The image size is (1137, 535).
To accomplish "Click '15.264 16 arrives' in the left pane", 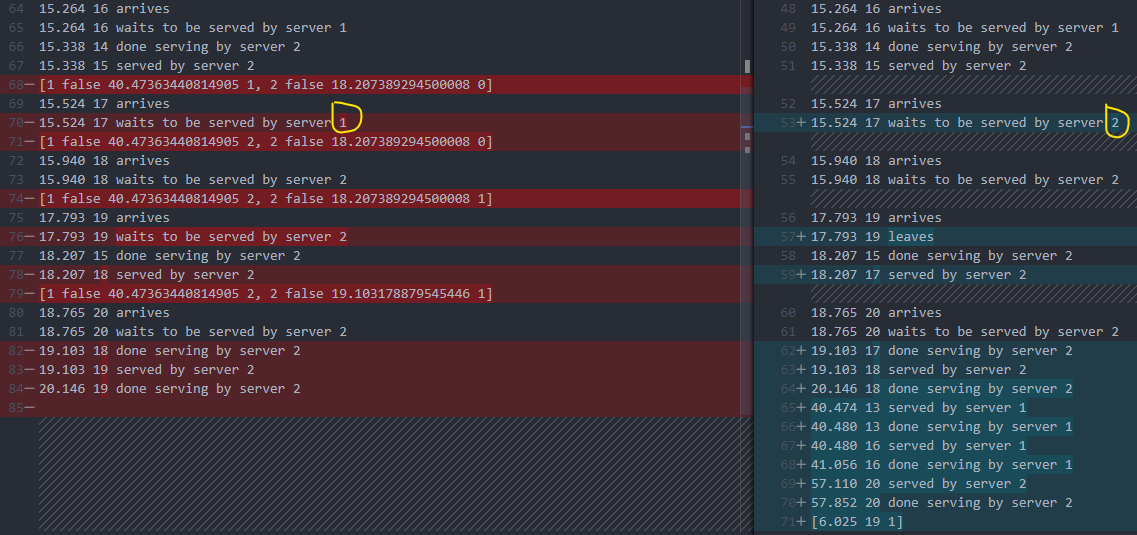I will click(x=104, y=9).
